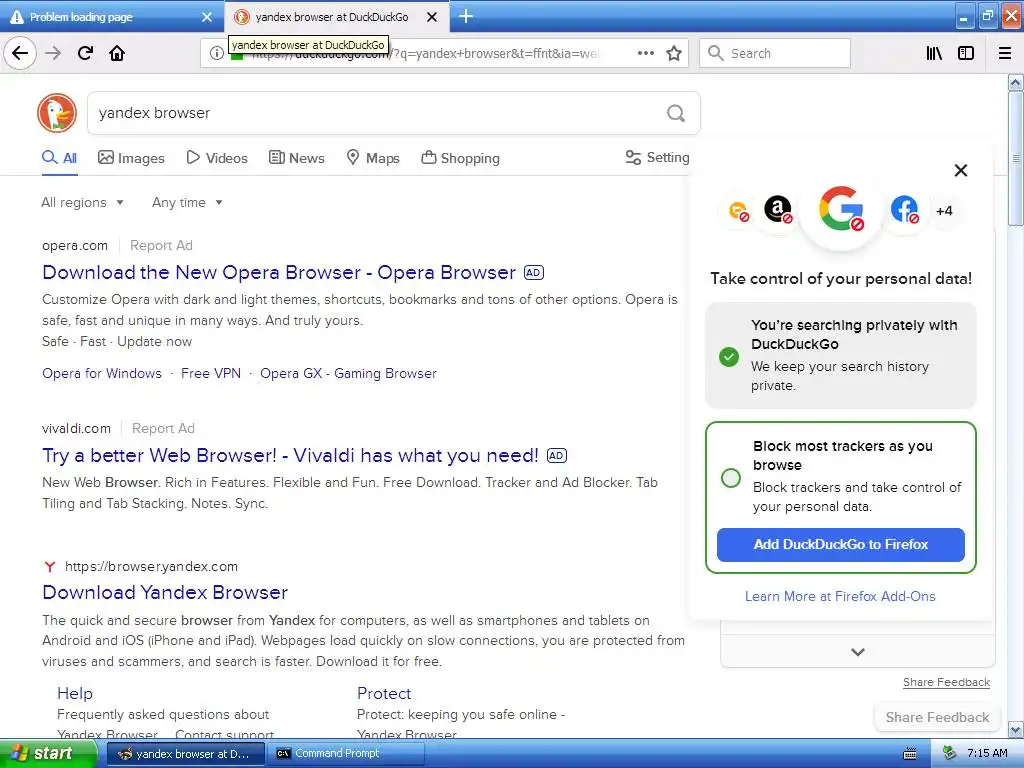This screenshot has width=1024, height=768.
Task: Open the browser home page
Action: pyautogui.click(x=117, y=53)
